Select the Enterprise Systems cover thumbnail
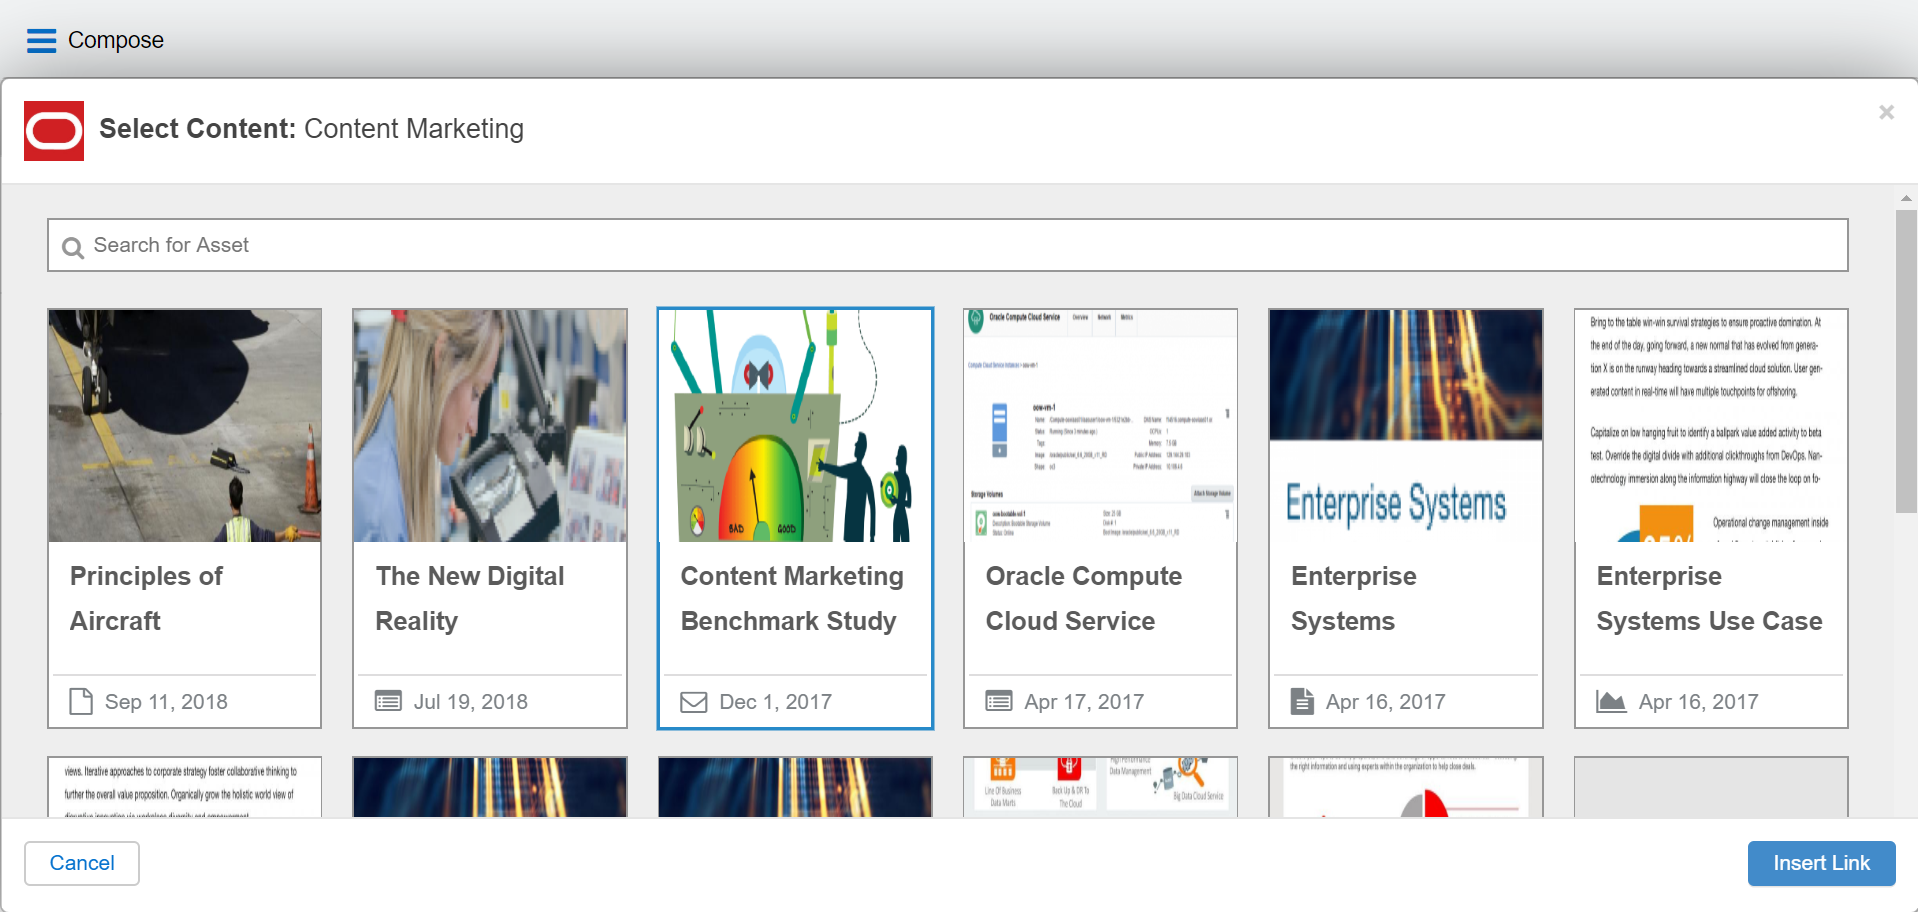 click(1405, 426)
